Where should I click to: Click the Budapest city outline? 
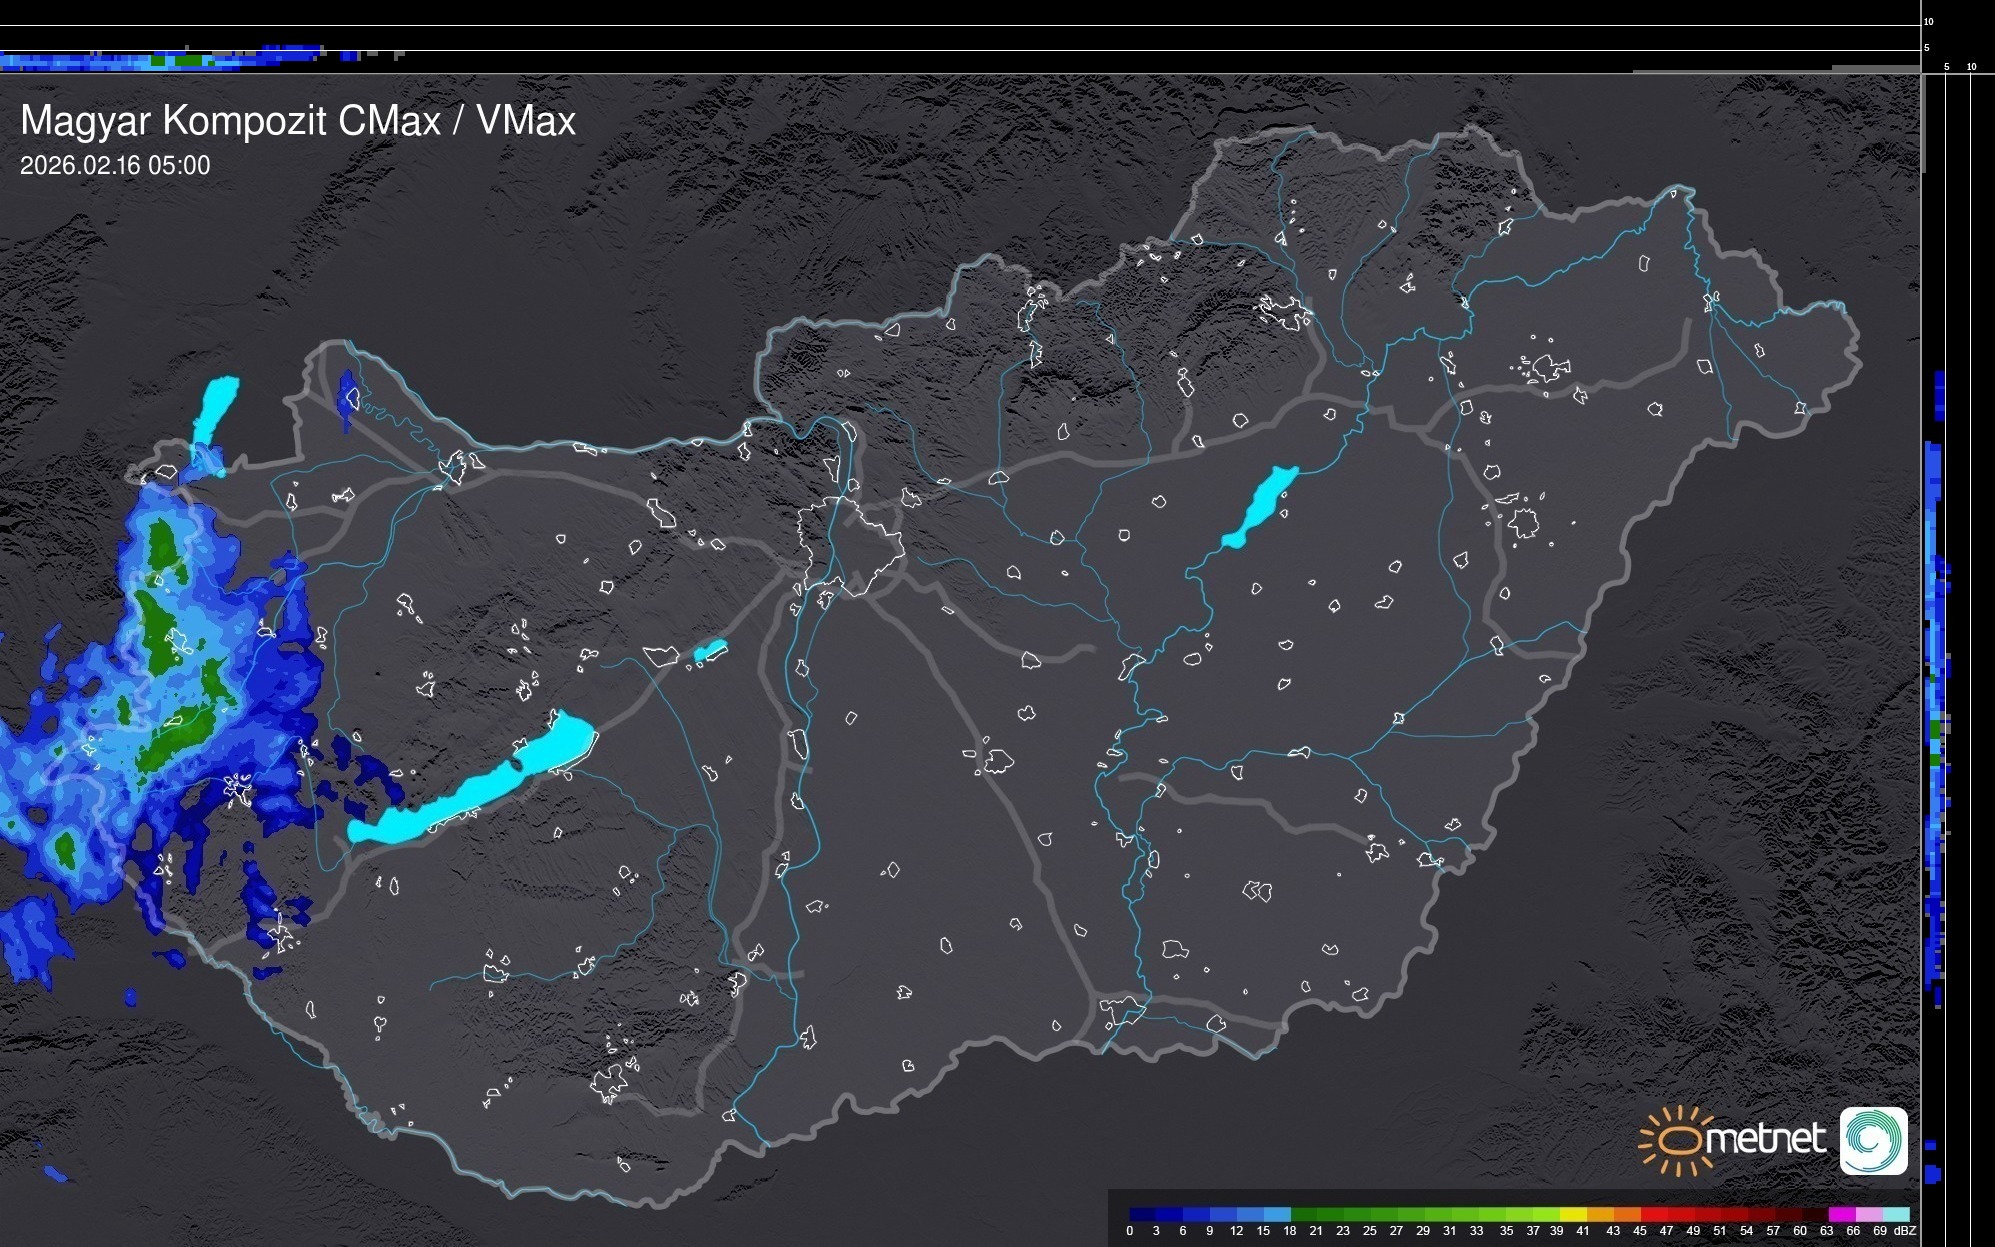pos(850,545)
